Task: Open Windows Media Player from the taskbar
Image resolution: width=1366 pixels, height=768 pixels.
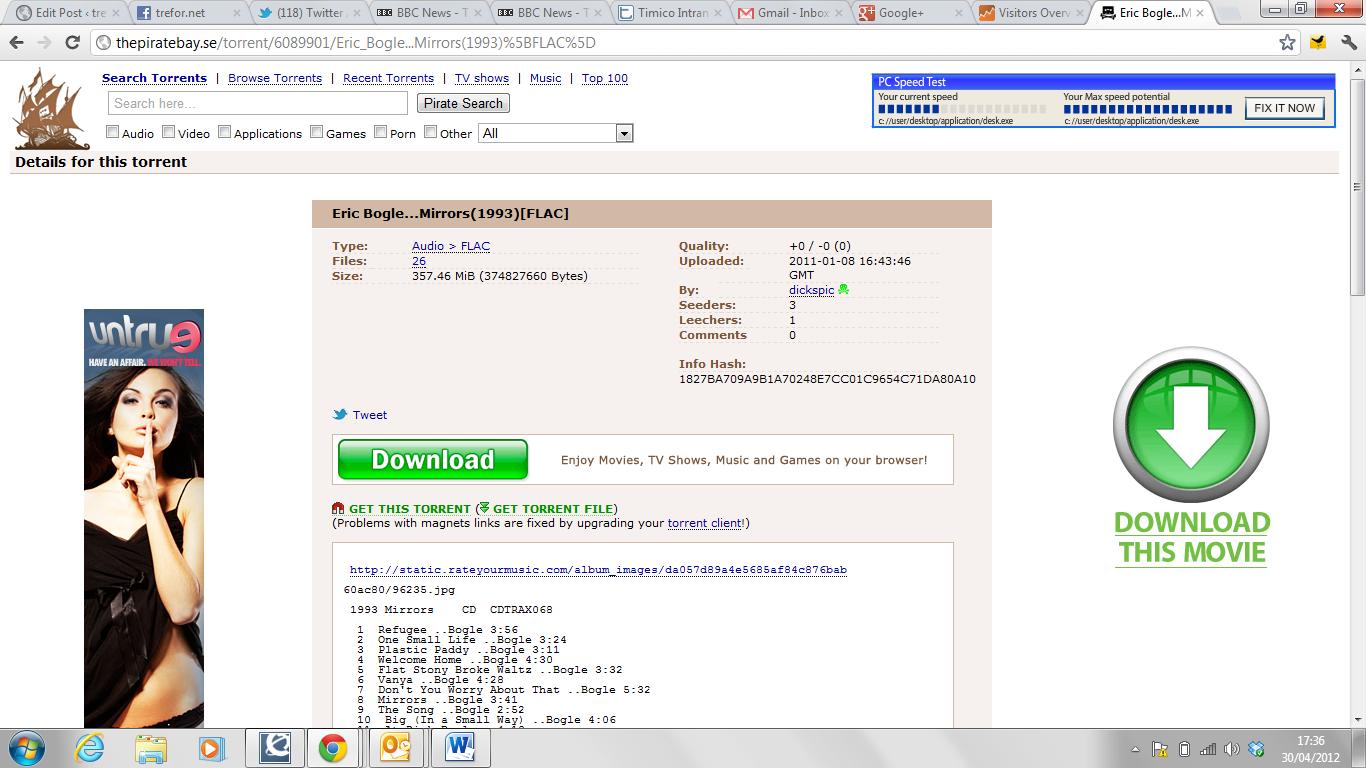Action: coord(211,748)
